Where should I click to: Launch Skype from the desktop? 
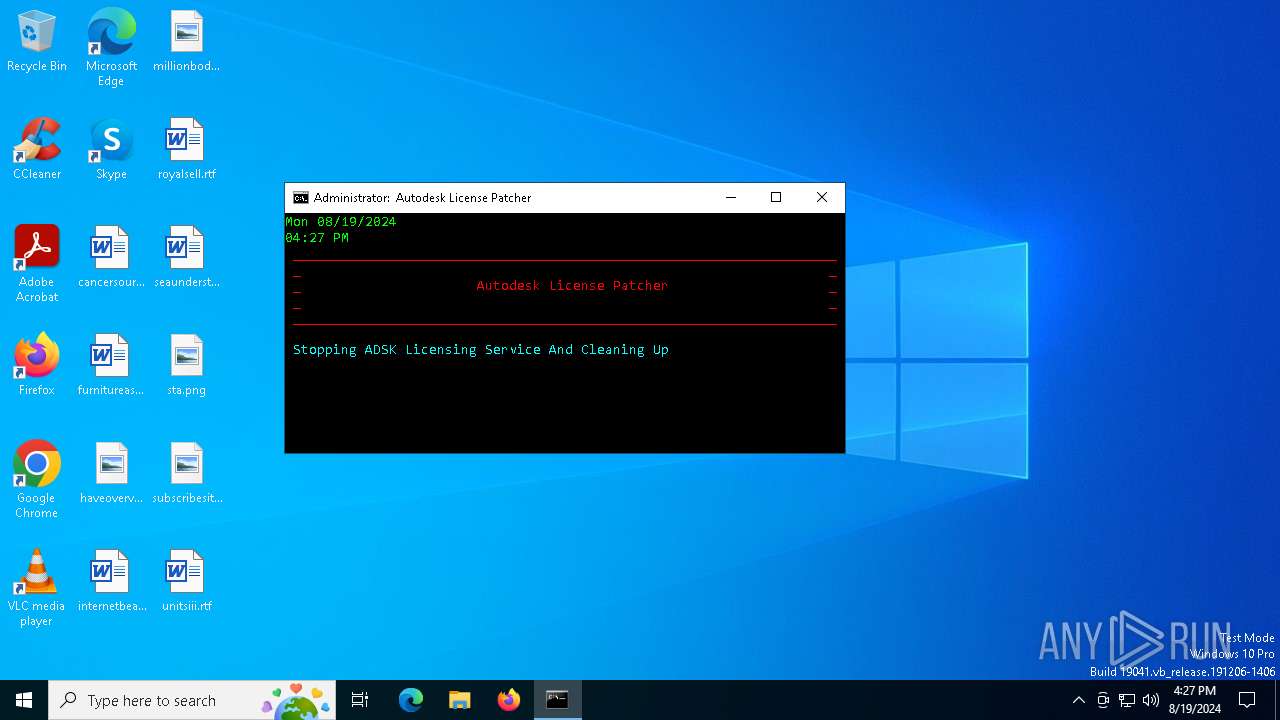tap(111, 149)
